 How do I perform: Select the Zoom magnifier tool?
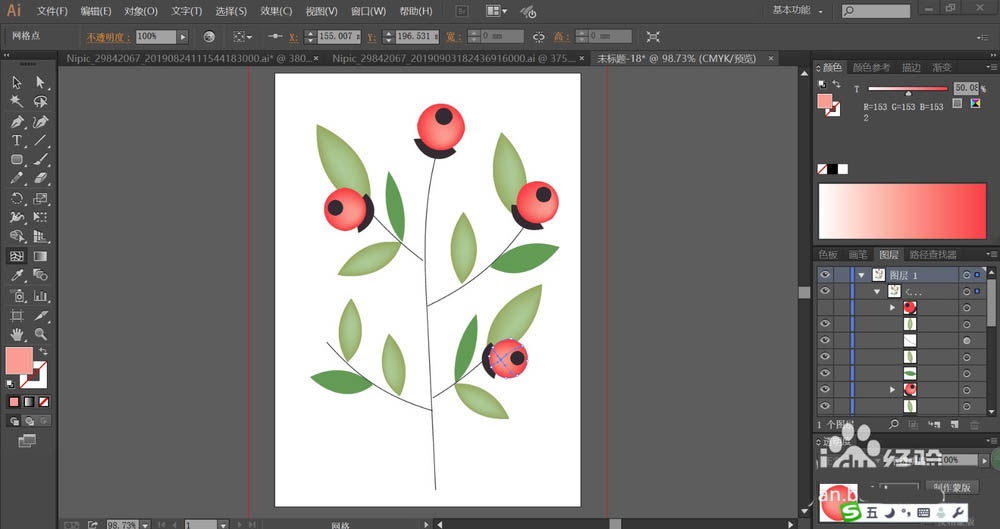41,334
